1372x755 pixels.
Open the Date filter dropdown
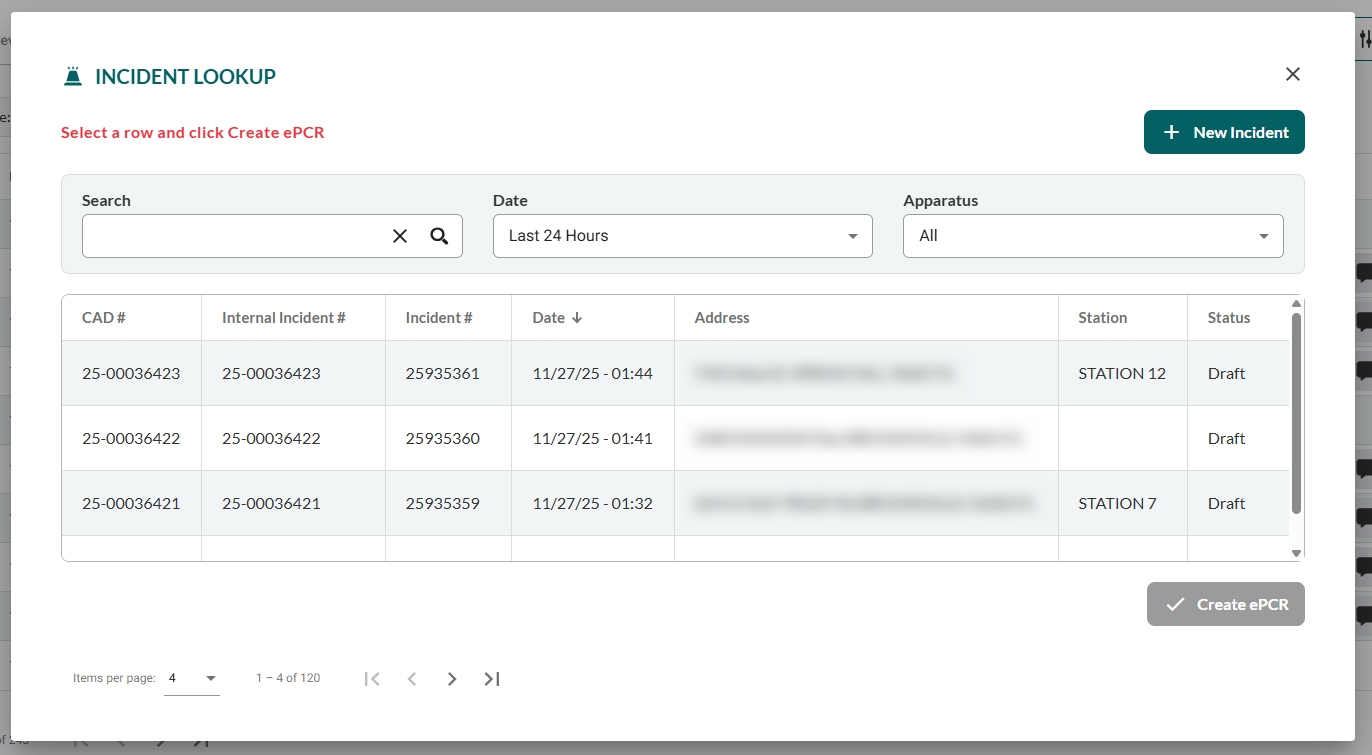(x=682, y=236)
